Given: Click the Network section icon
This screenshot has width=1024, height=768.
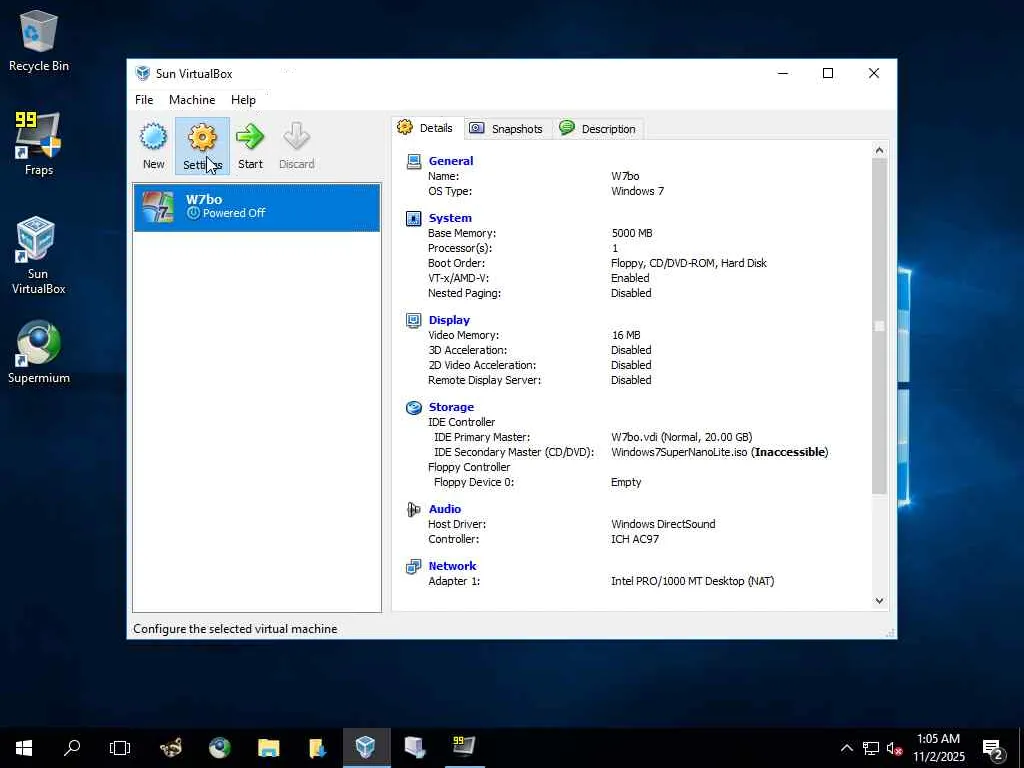Looking at the screenshot, I should coord(413,566).
